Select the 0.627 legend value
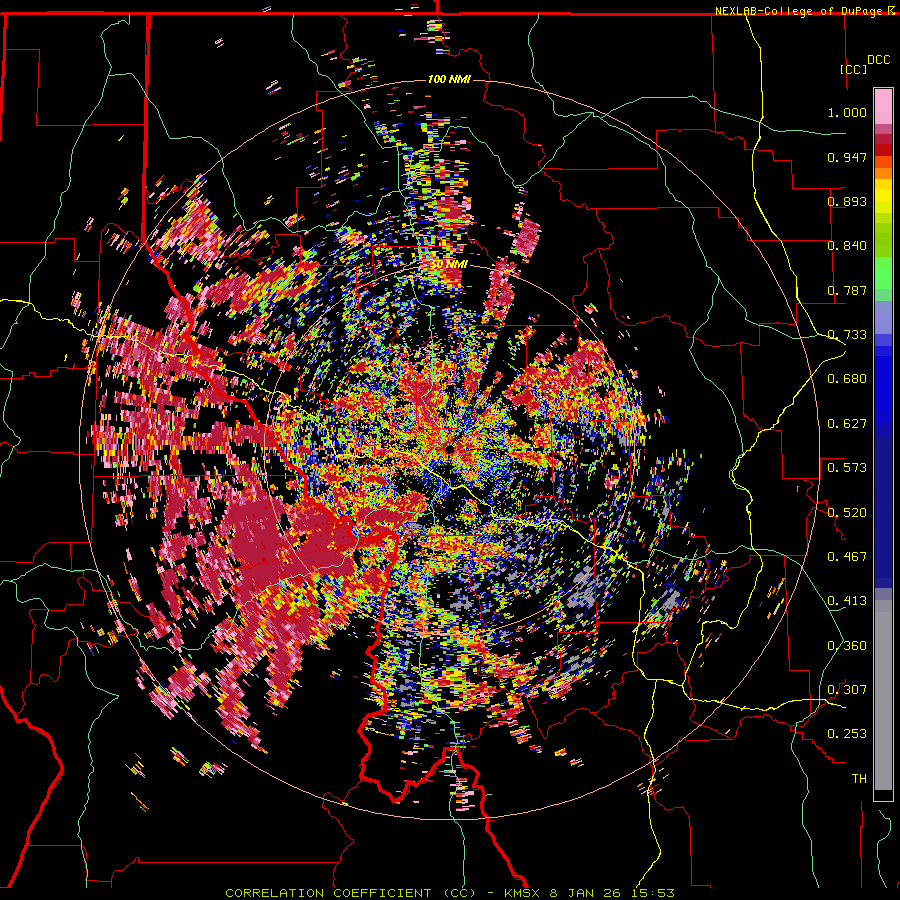 coord(847,424)
